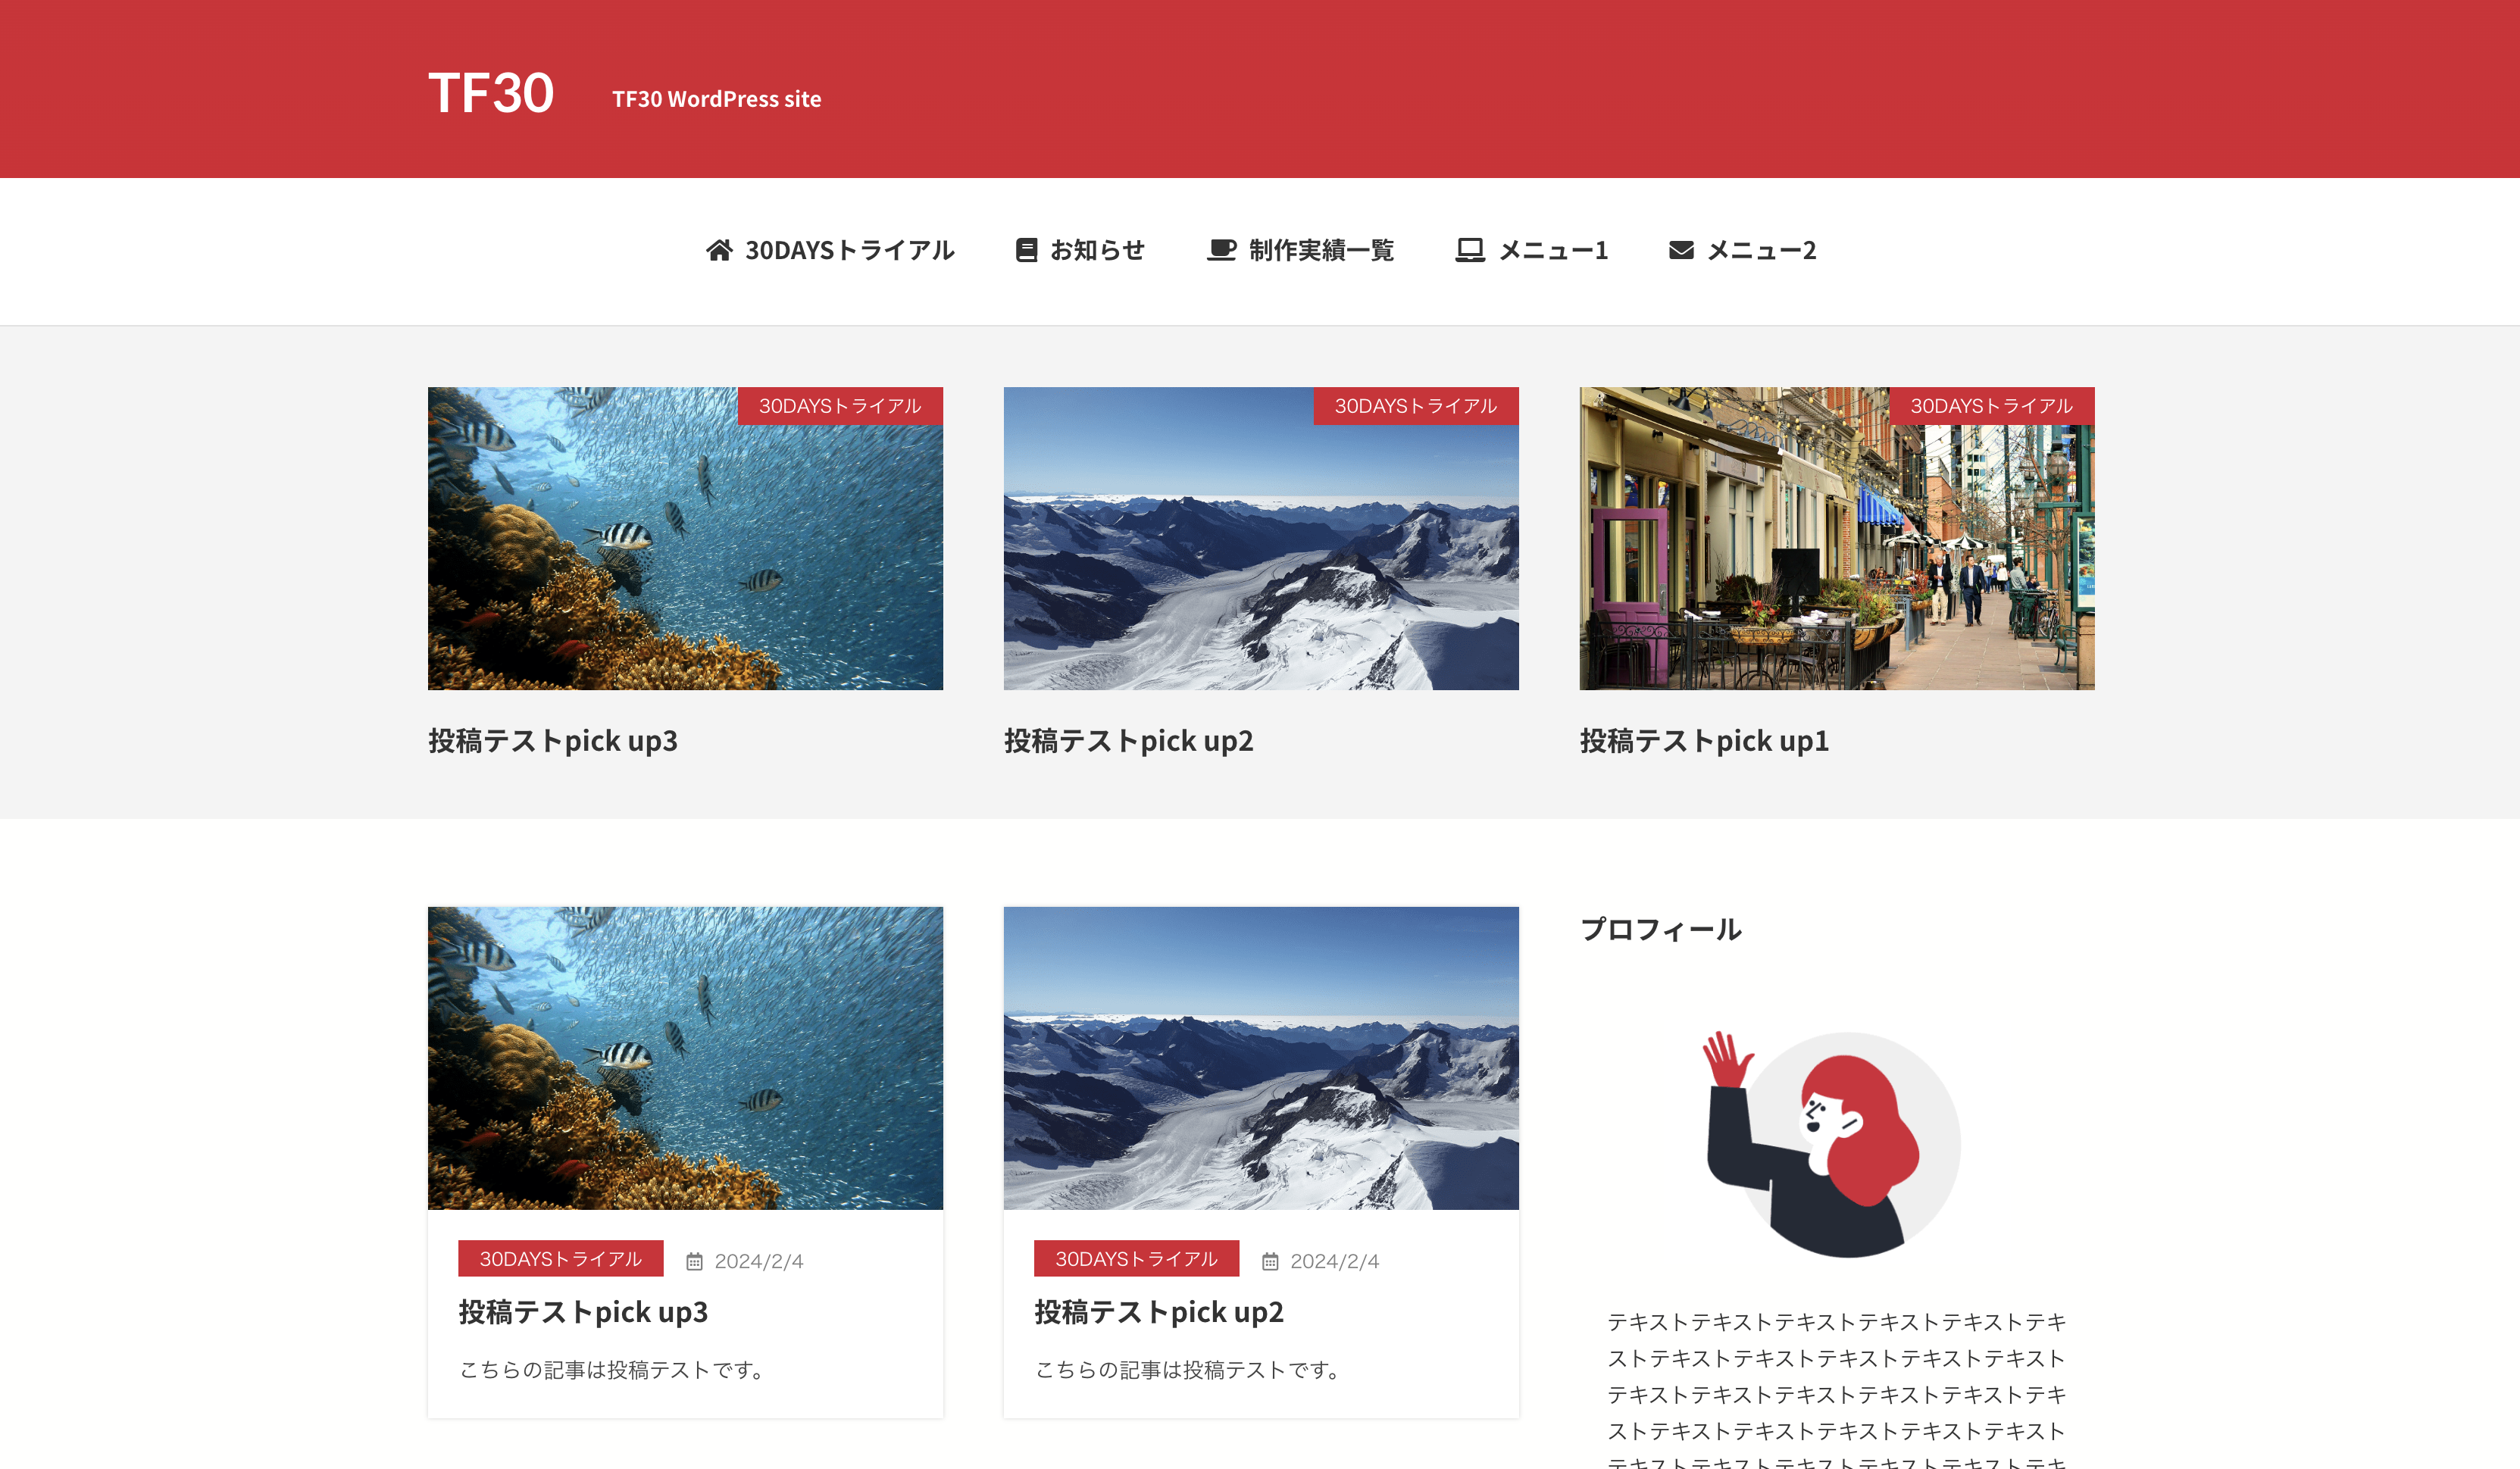Open the 制作実績一覧 menu item

1321,250
